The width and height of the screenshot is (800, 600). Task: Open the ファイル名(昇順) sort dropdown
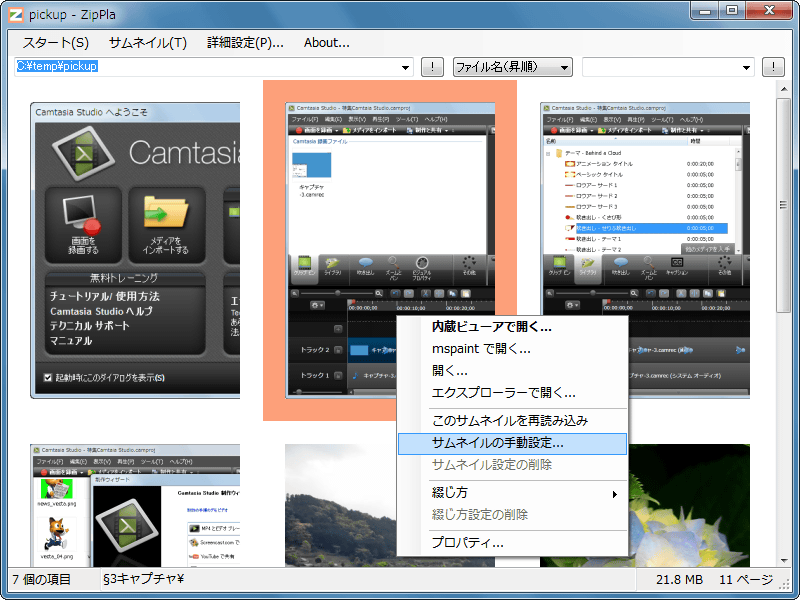tap(513, 67)
